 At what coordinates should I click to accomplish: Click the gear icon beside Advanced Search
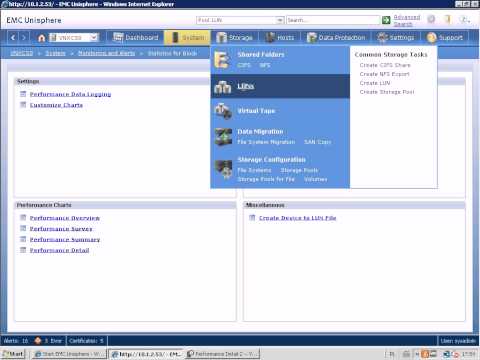[x=431, y=19]
